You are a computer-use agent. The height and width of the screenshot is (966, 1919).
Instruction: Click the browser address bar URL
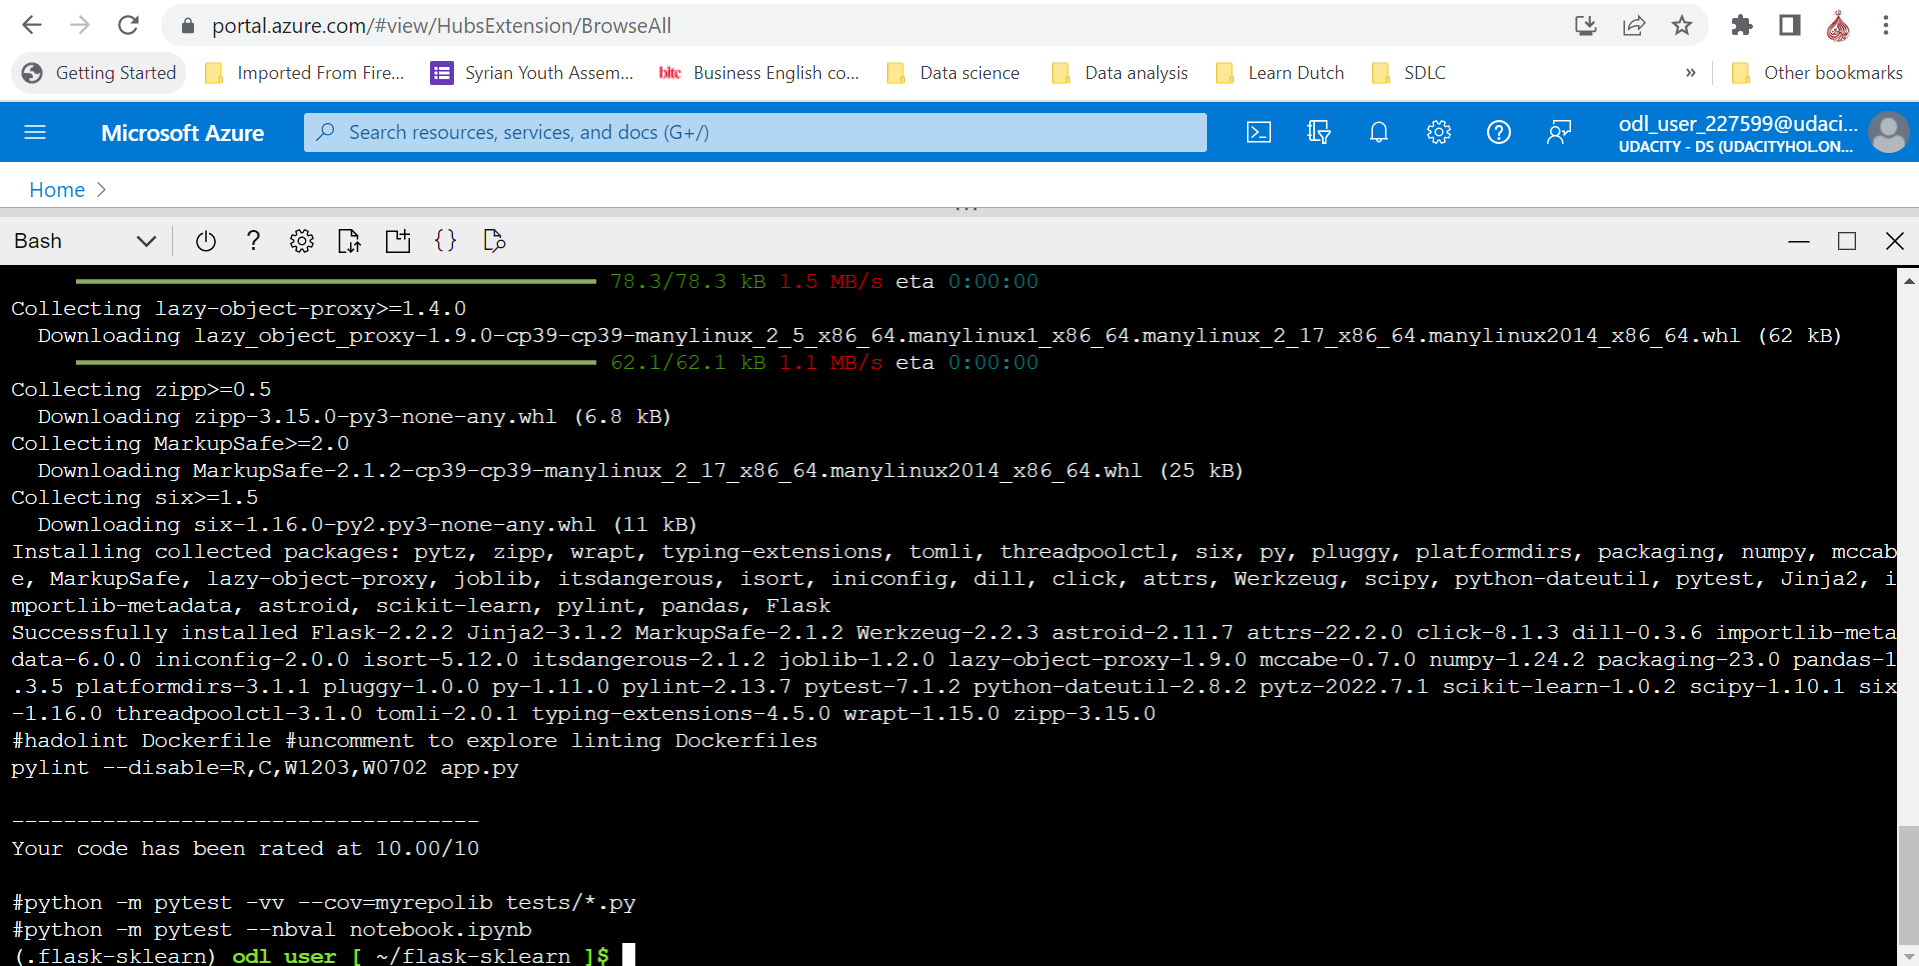pos(441,26)
